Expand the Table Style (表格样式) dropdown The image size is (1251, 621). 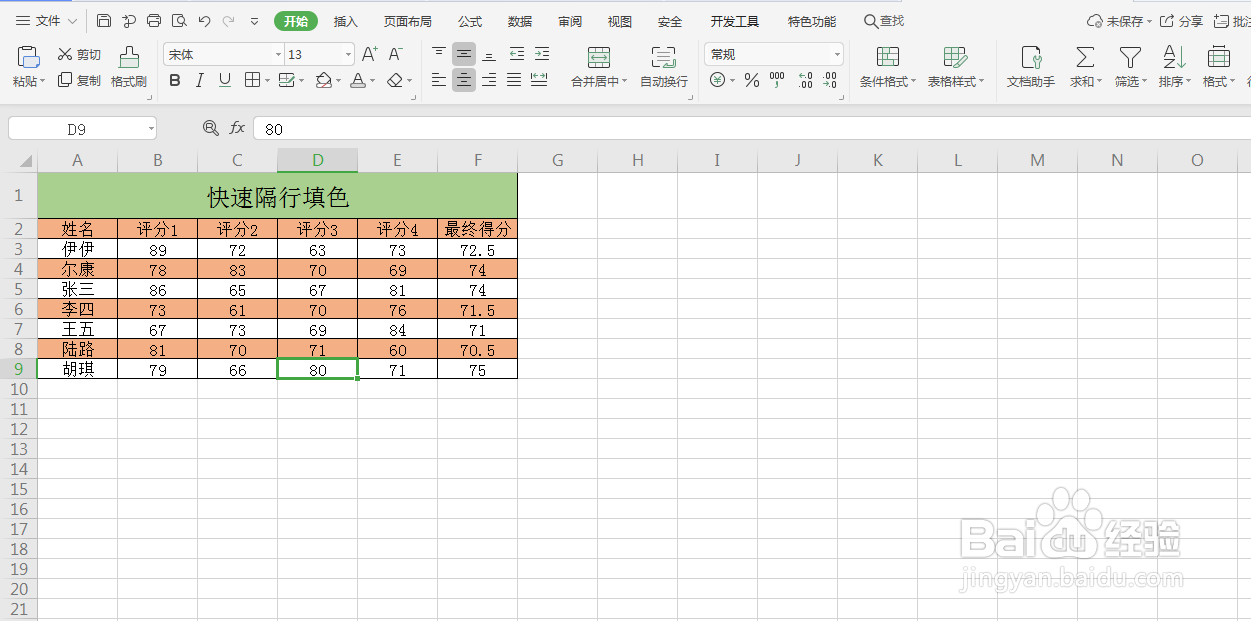982,82
